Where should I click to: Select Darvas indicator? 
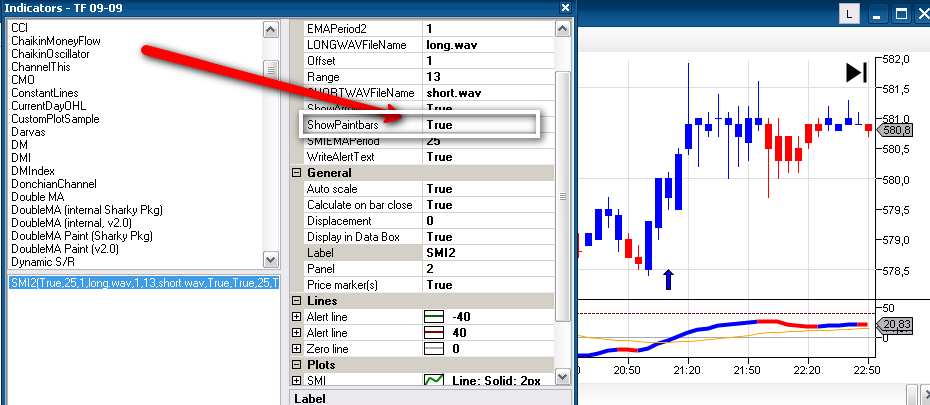(28, 132)
